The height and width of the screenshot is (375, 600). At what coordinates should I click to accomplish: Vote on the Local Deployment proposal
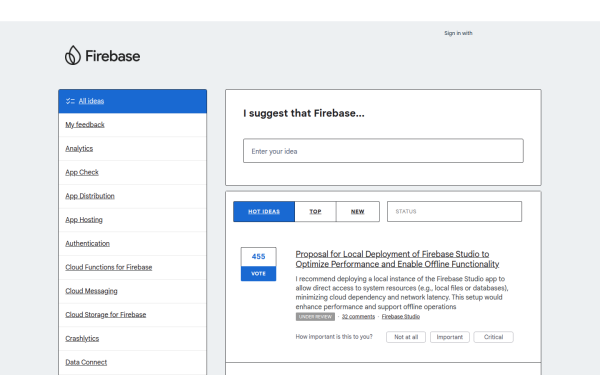point(258,274)
